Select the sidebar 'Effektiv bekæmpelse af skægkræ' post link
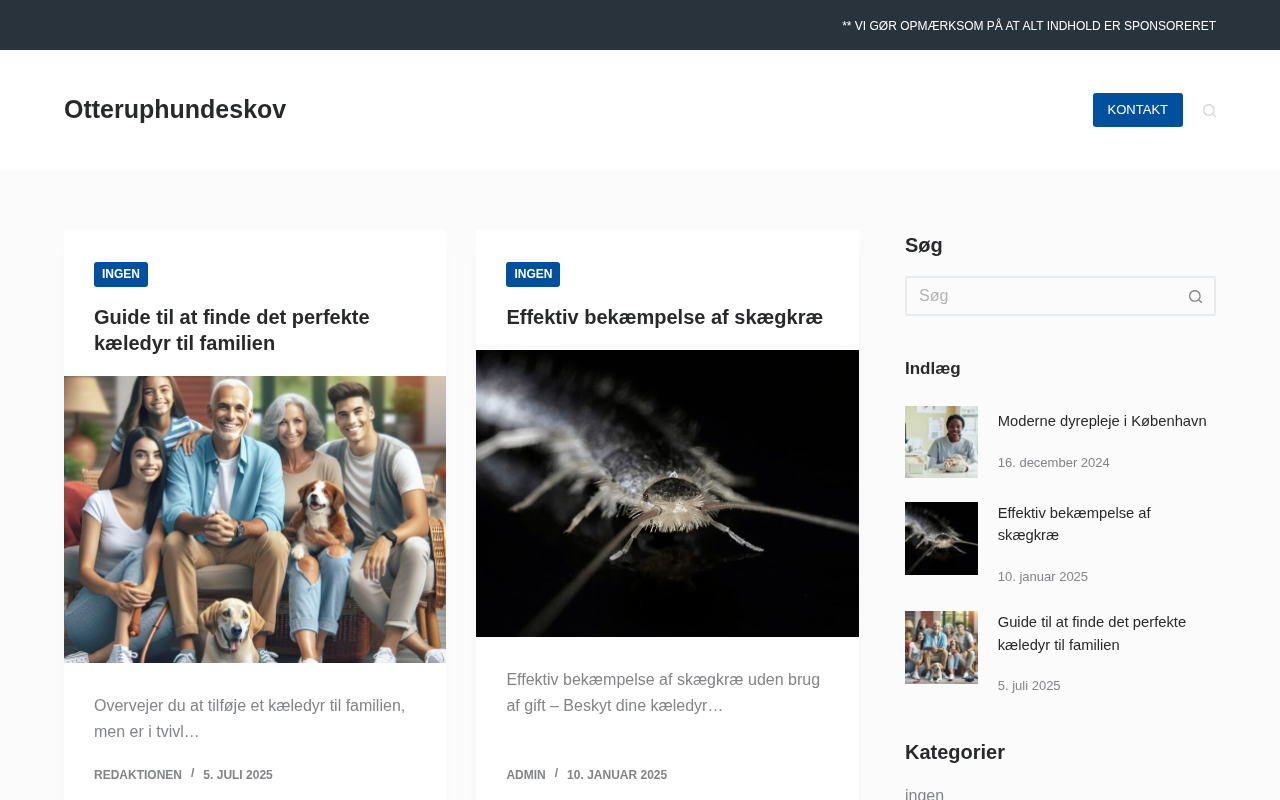 (x=1074, y=524)
